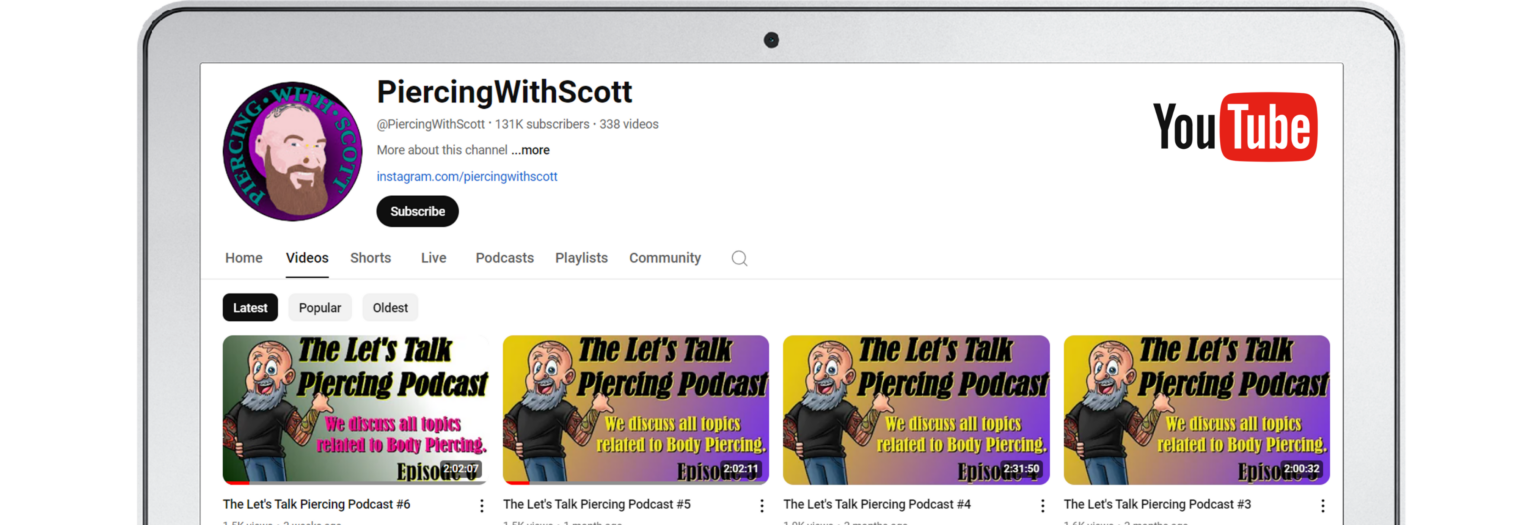Open the Podcast #6 video thumbnail
The width and height of the screenshot is (1536, 525).
click(x=355, y=410)
